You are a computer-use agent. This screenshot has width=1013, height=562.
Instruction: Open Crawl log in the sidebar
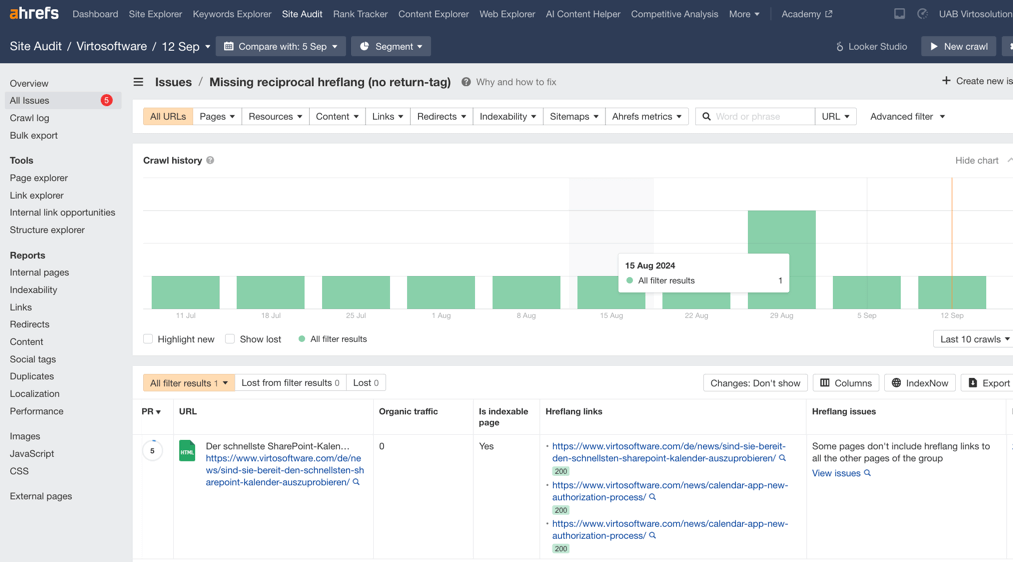coord(29,118)
